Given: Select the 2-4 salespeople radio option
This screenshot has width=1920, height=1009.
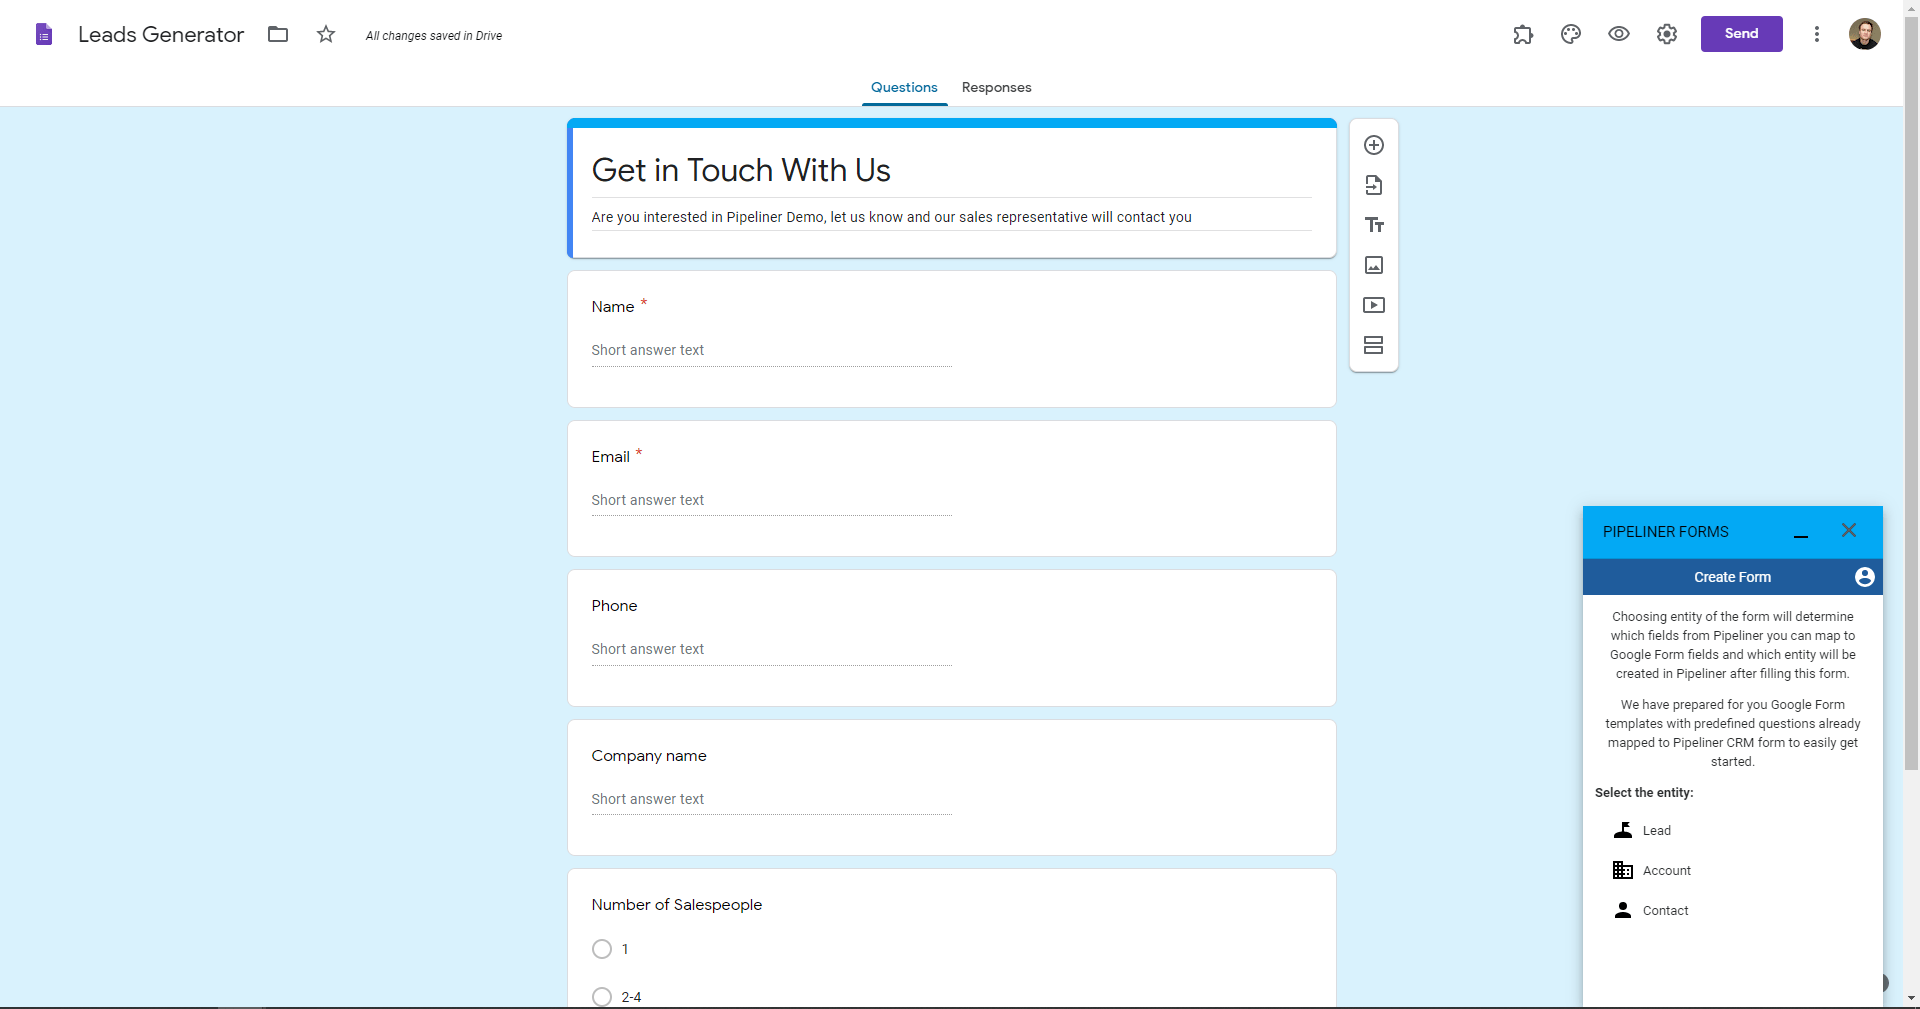Looking at the screenshot, I should (x=602, y=996).
